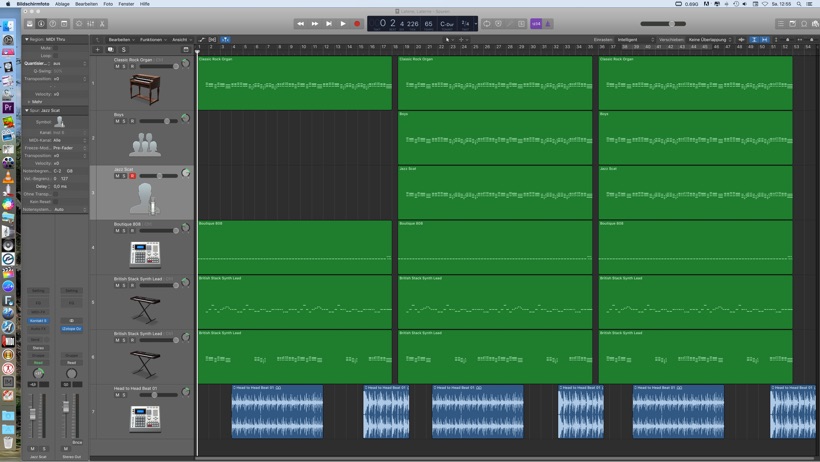
Task: Open the Hilfe menu in menu bar
Action: [144, 4]
